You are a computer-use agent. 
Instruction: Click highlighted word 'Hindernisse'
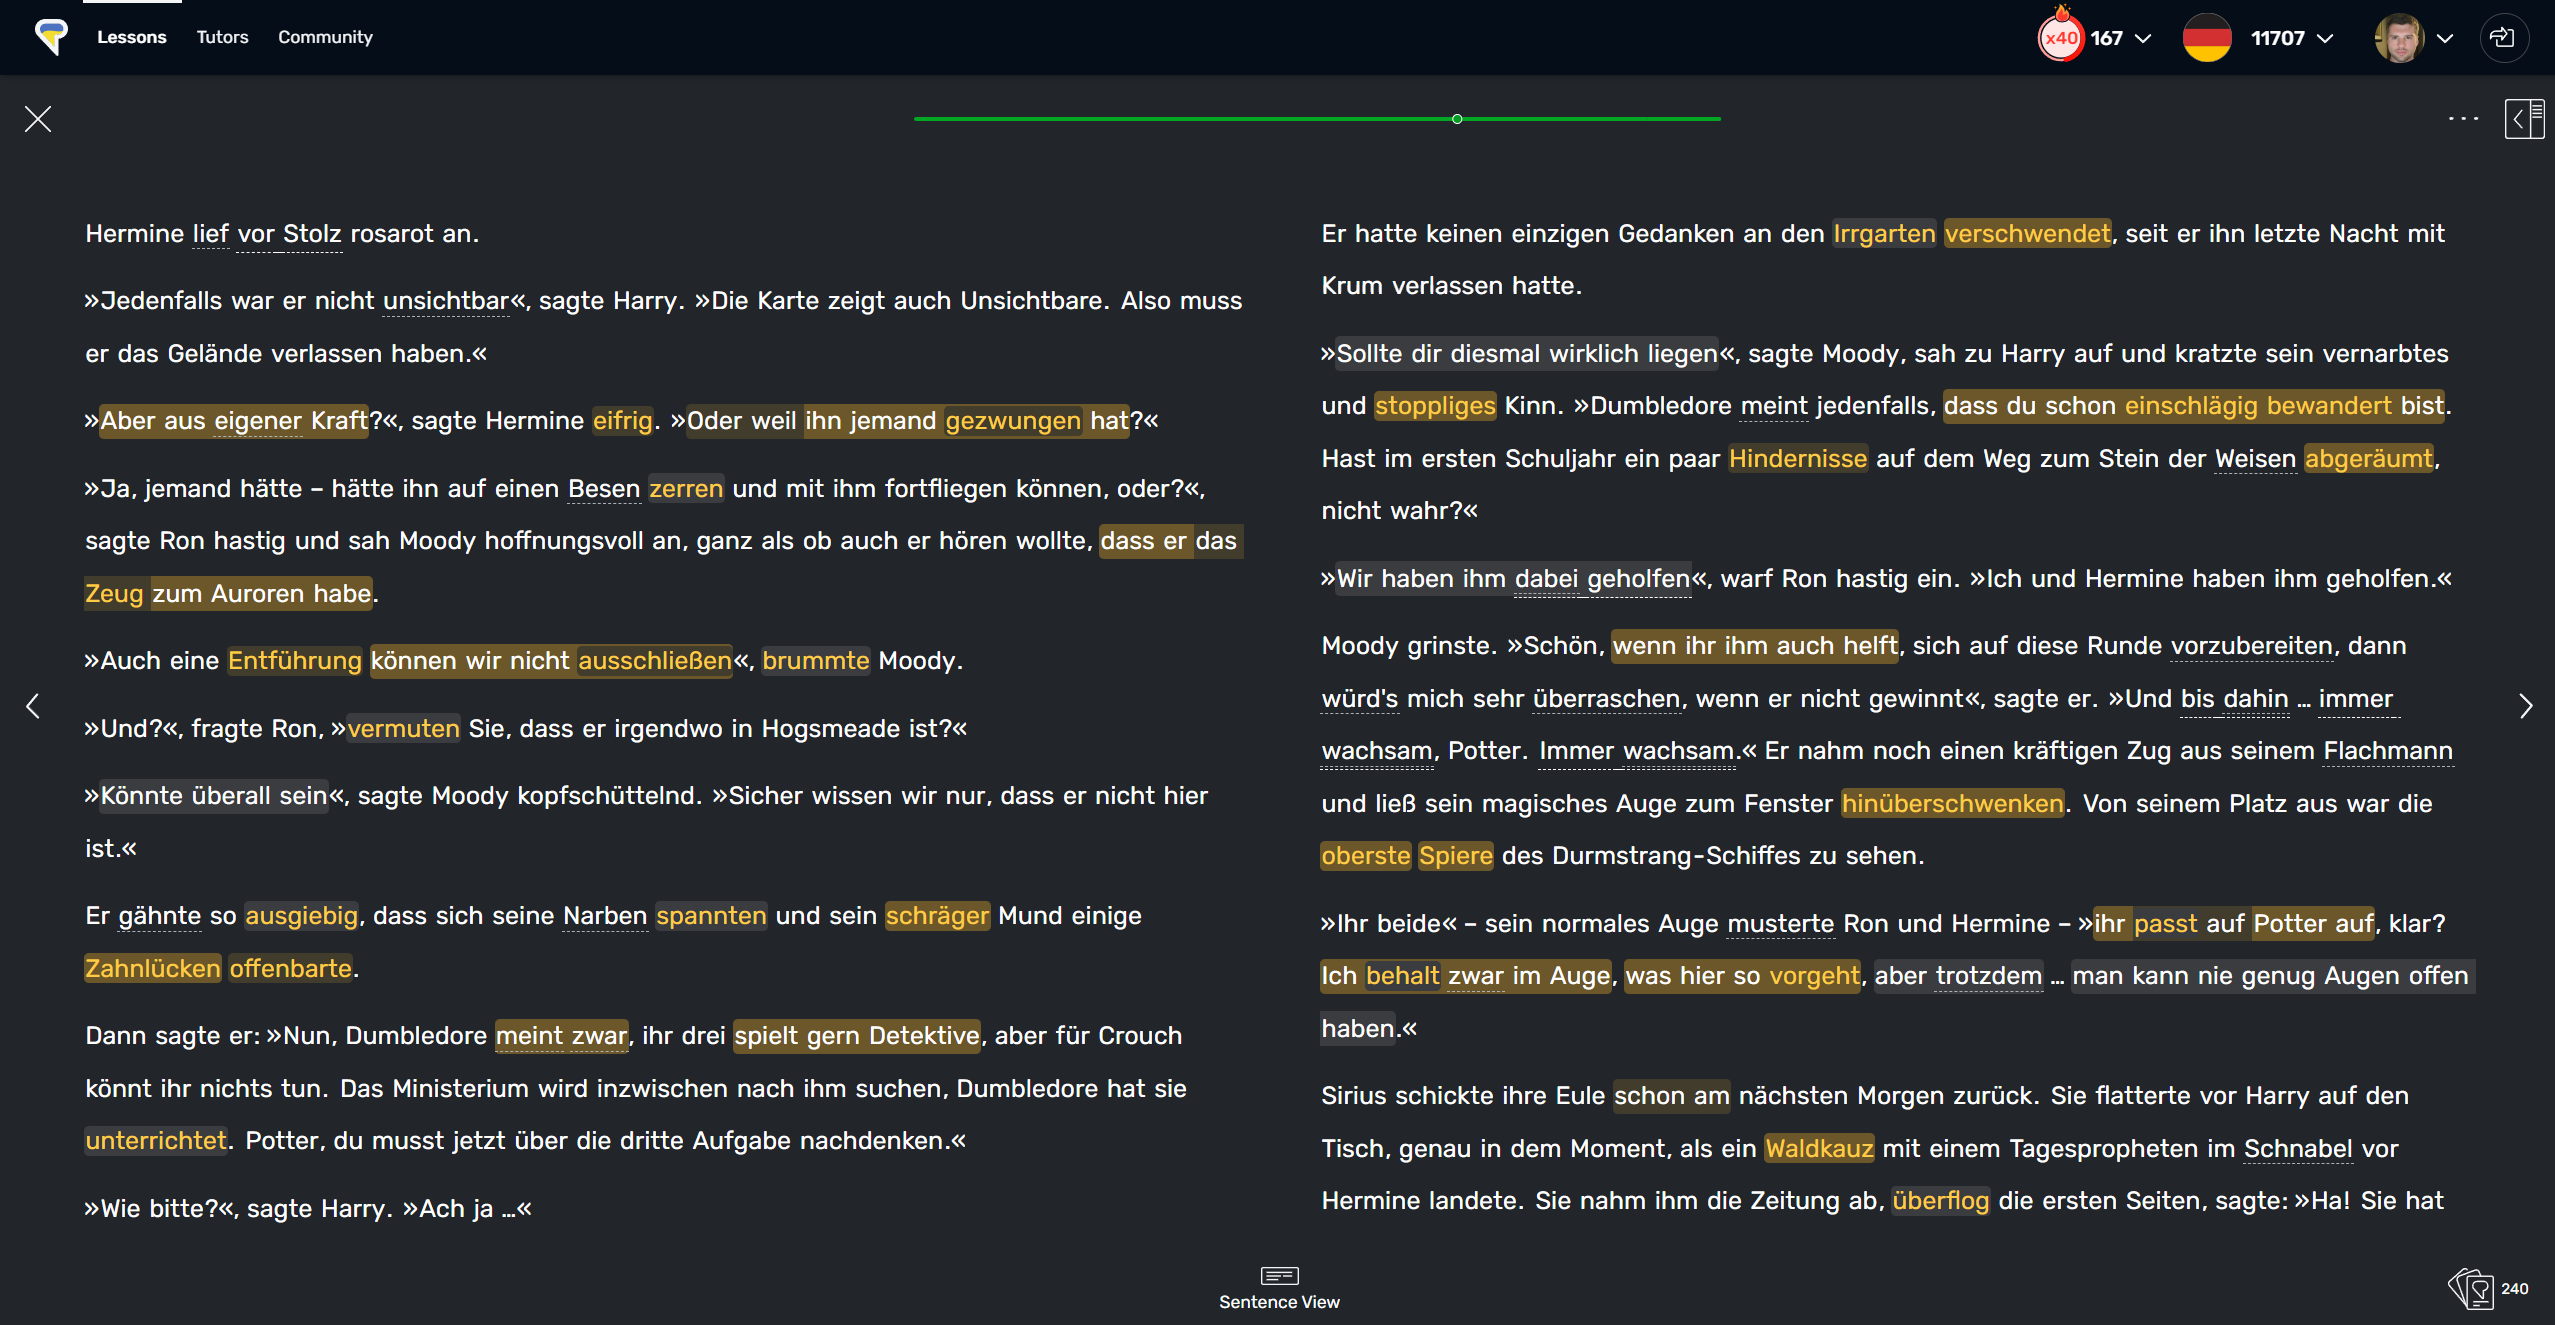1798,458
